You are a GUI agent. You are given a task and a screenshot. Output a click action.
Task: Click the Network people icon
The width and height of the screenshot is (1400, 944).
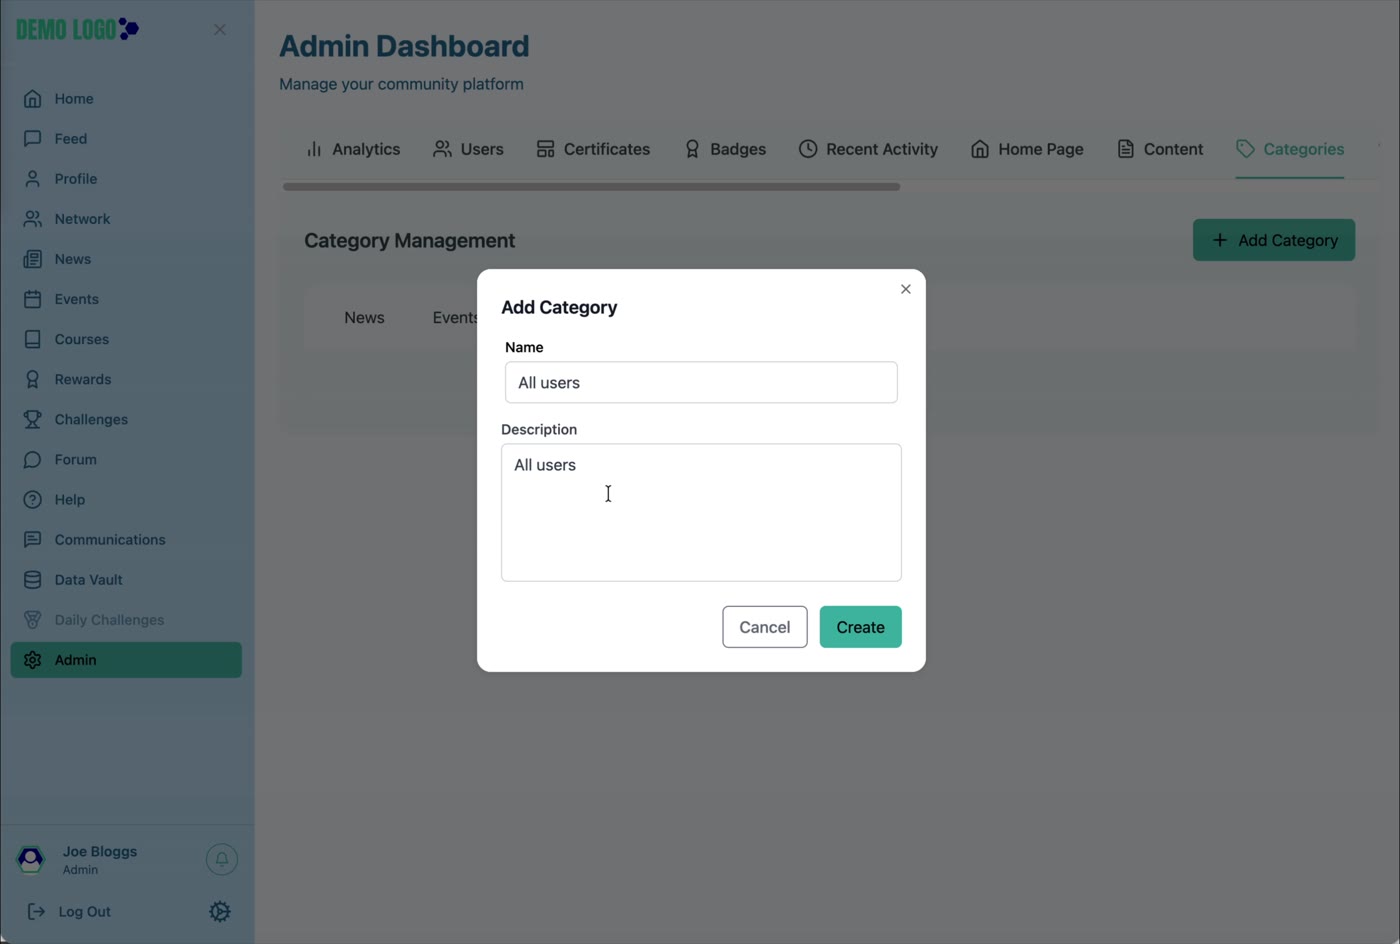coord(33,219)
